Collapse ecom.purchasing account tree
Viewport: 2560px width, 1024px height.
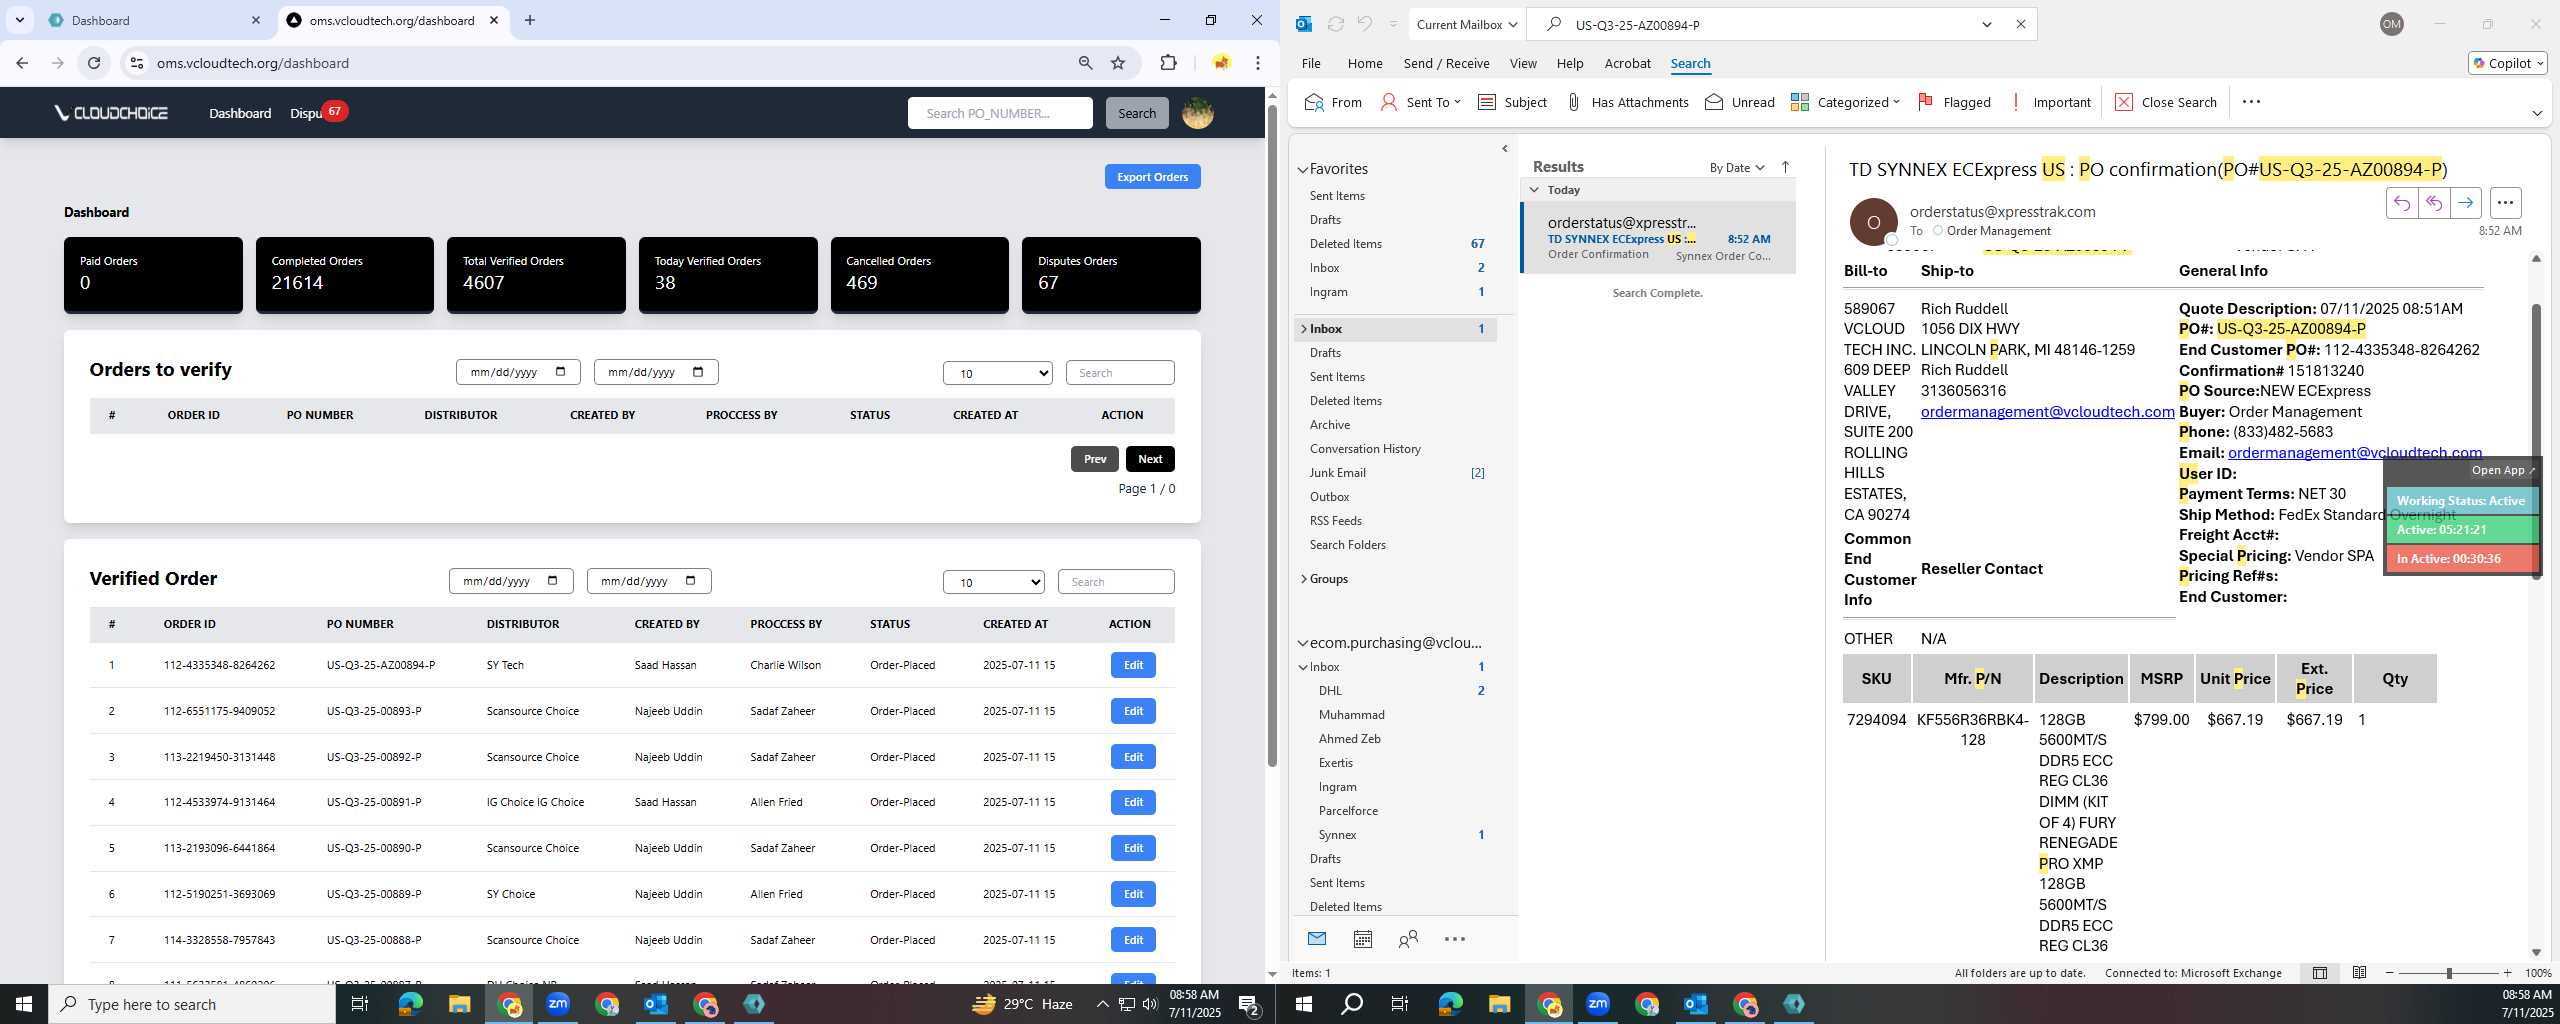click(1303, 643)
